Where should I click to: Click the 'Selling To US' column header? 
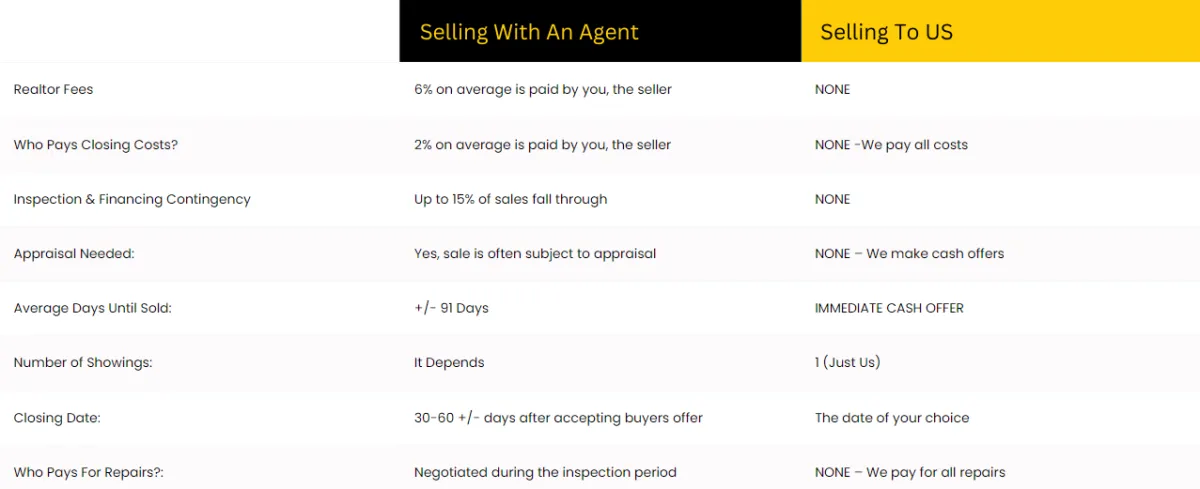pos(886,32)
